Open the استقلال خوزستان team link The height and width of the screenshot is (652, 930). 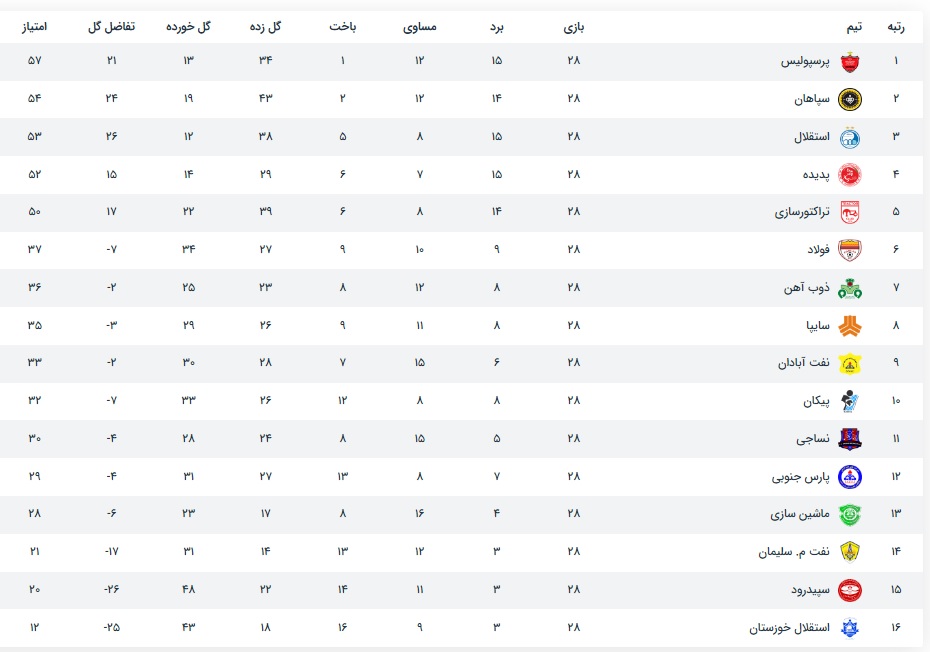[x=789, y=627]
